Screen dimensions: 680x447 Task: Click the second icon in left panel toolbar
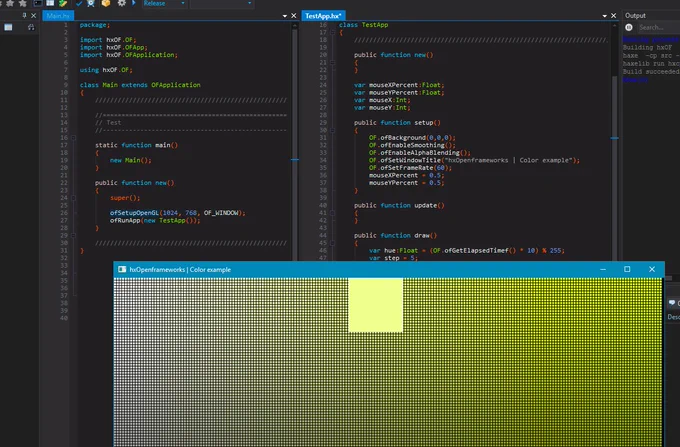31,27
